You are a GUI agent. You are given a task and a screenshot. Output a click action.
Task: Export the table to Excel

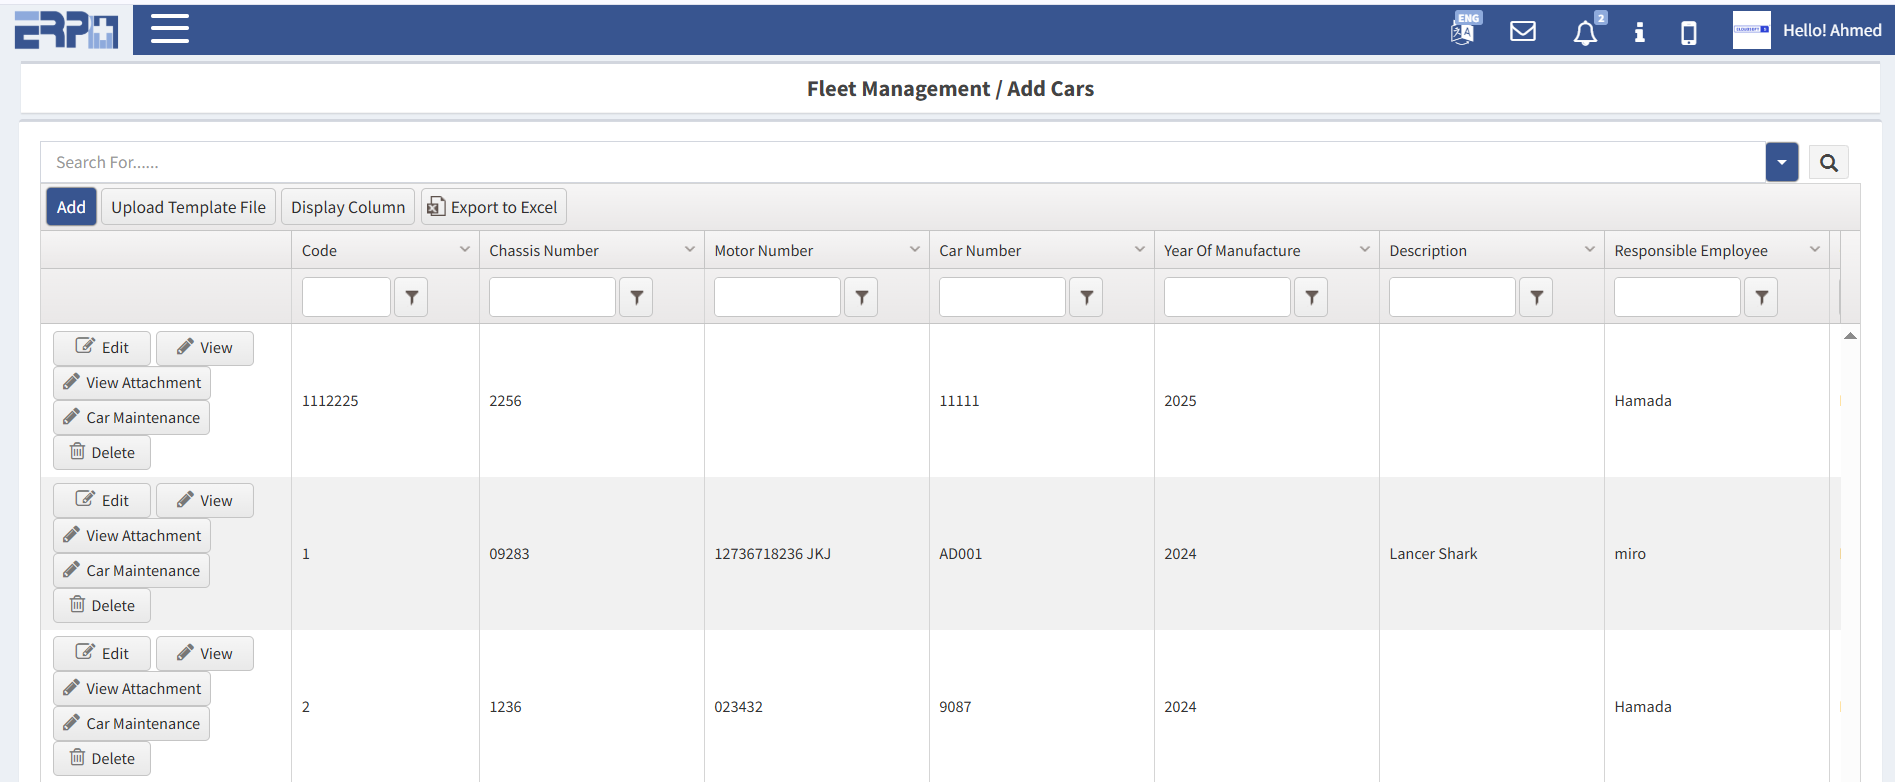click(x=493, y=207)
